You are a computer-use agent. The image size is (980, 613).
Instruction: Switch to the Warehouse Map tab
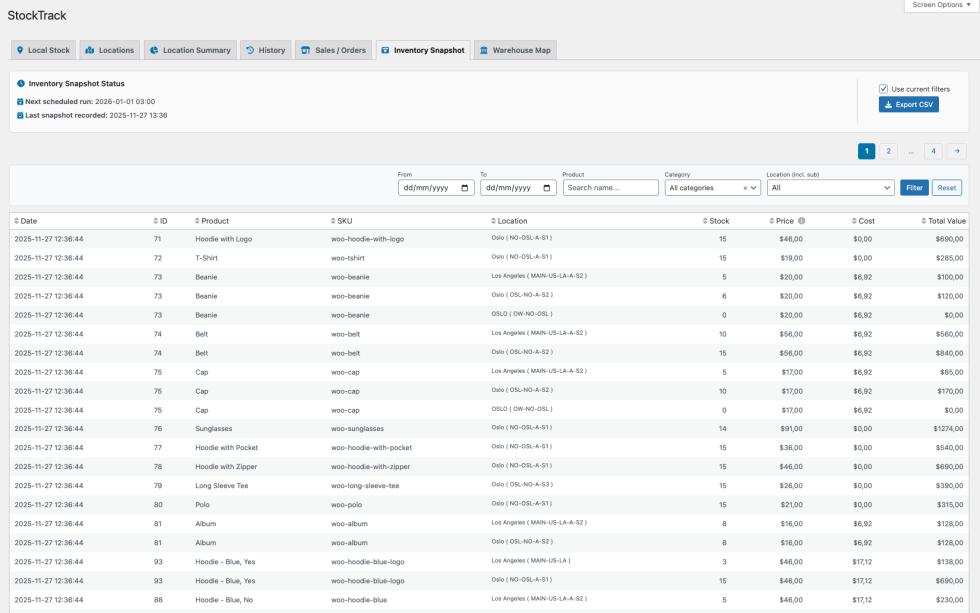514,50
